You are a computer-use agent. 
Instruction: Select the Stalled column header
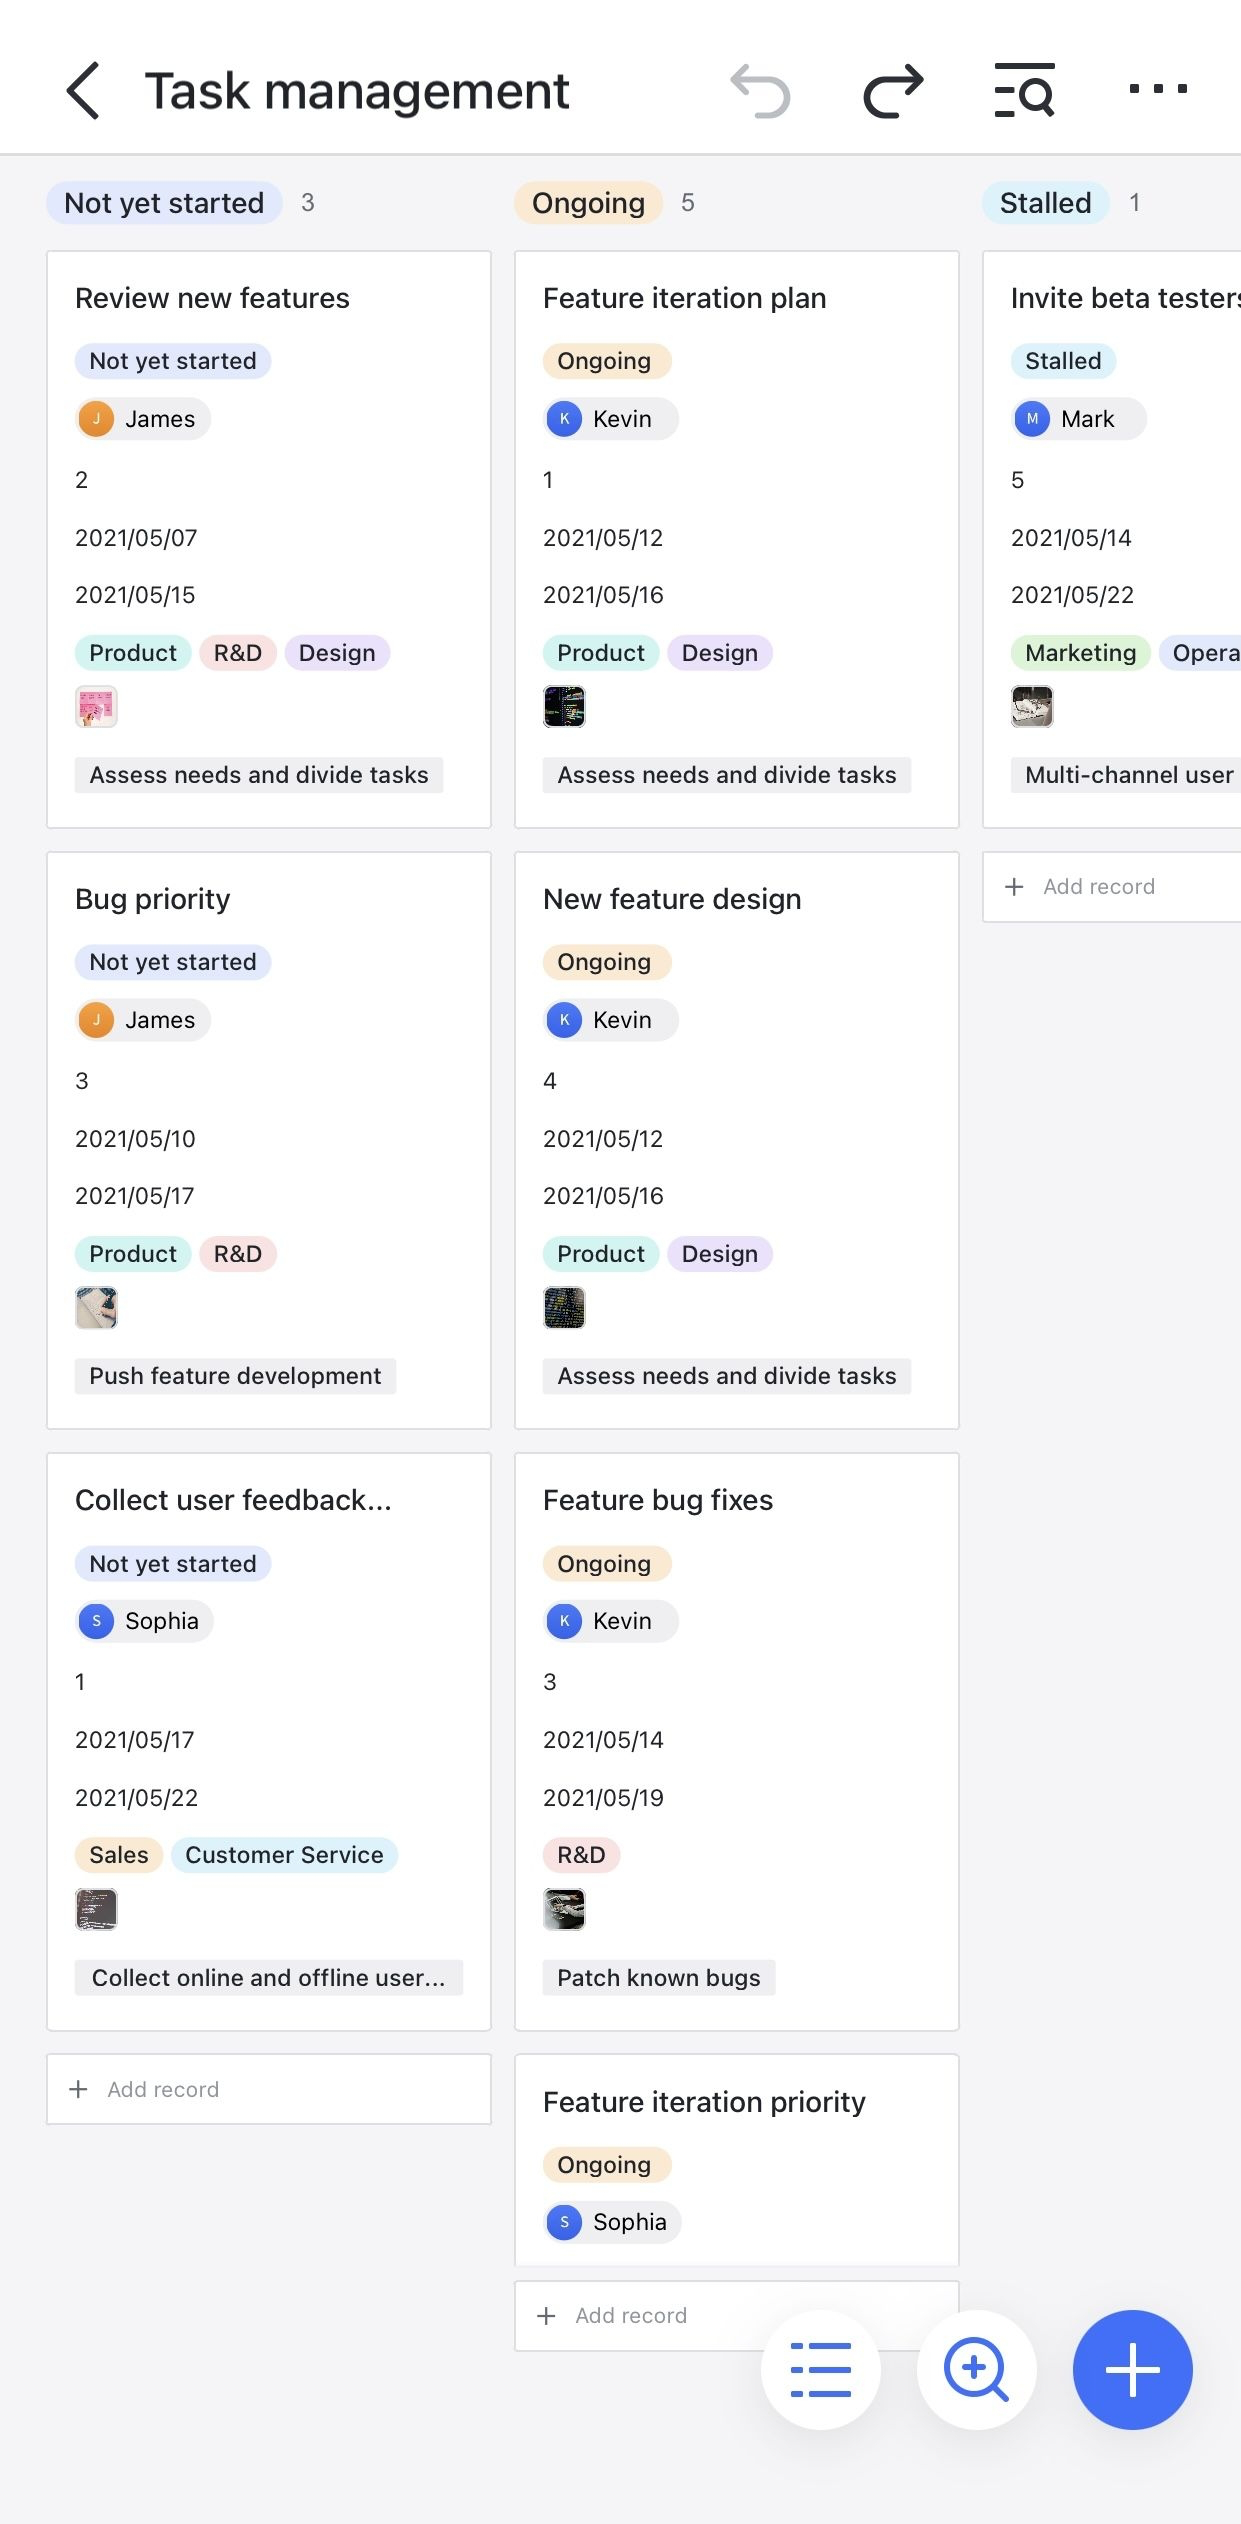[x=1045, y=203]
